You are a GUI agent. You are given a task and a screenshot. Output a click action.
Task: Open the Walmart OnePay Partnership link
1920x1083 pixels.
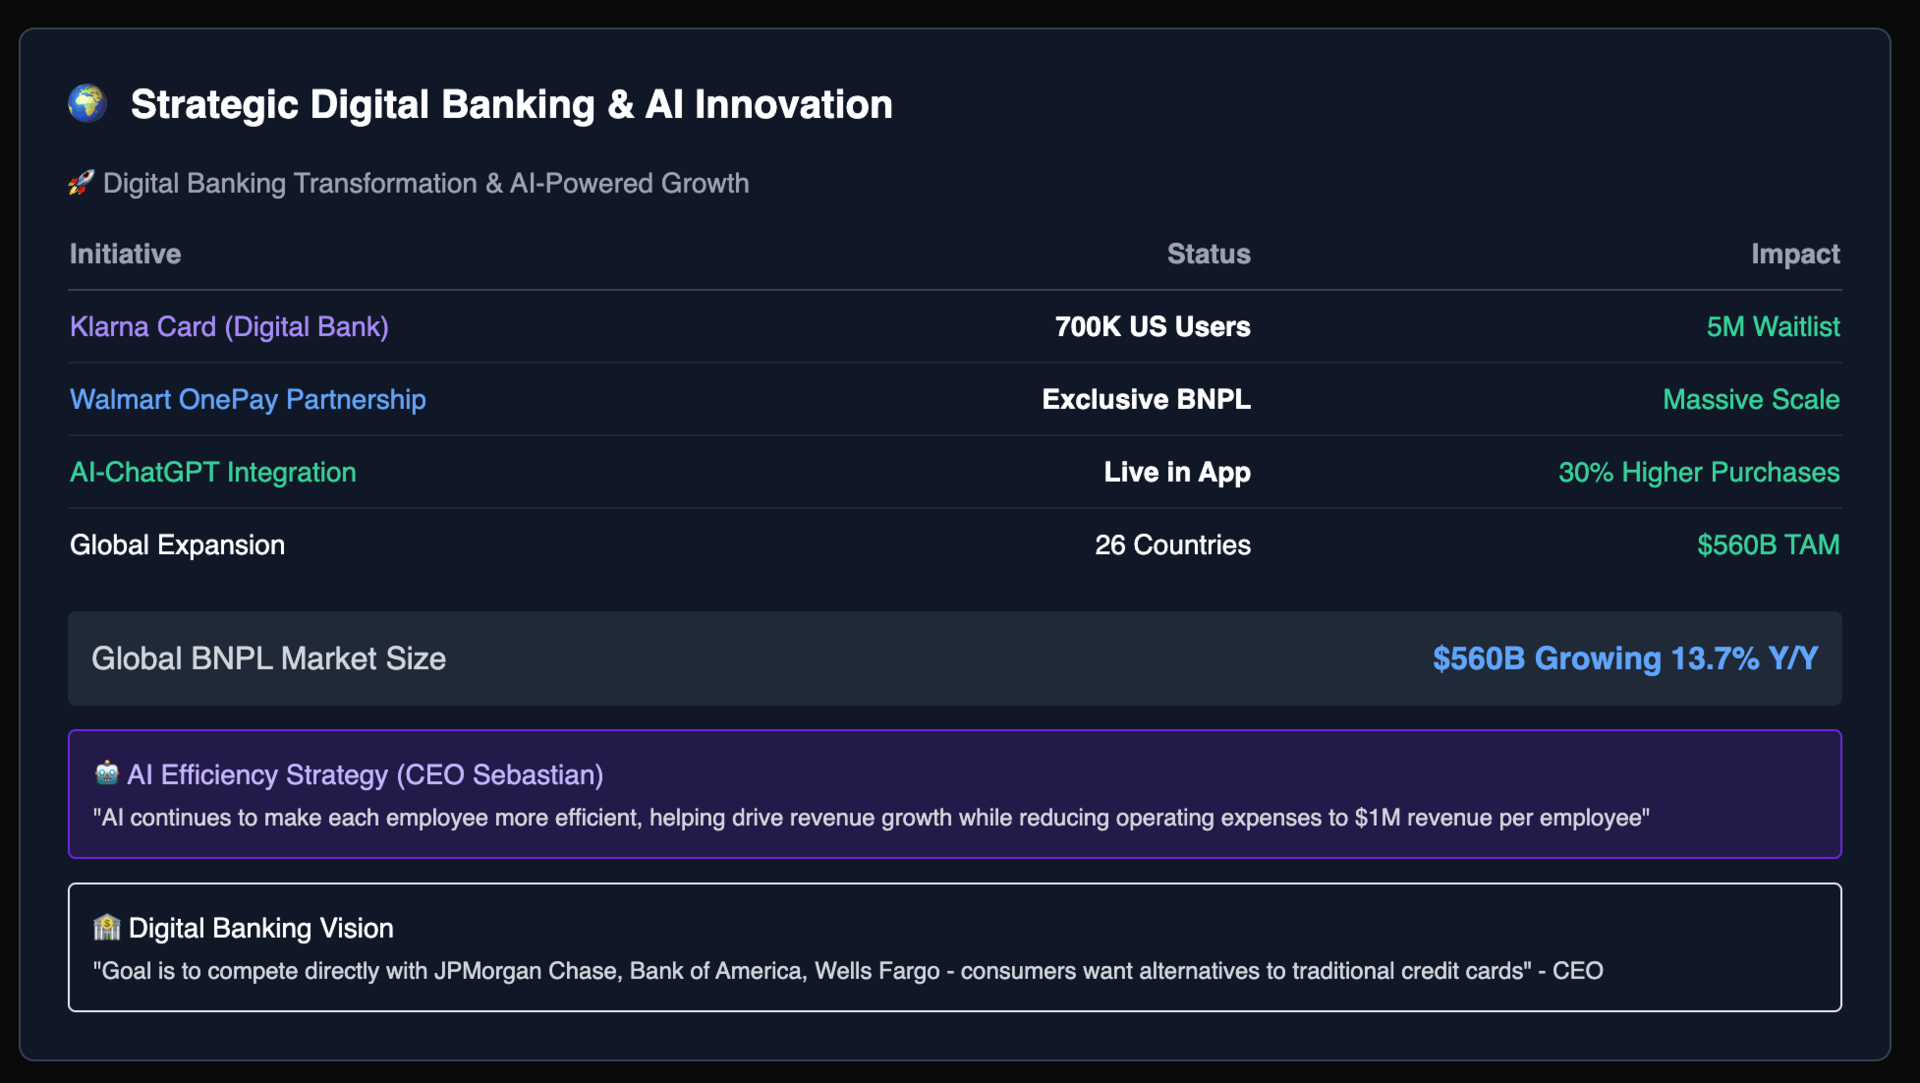click(x=248, y=400)
